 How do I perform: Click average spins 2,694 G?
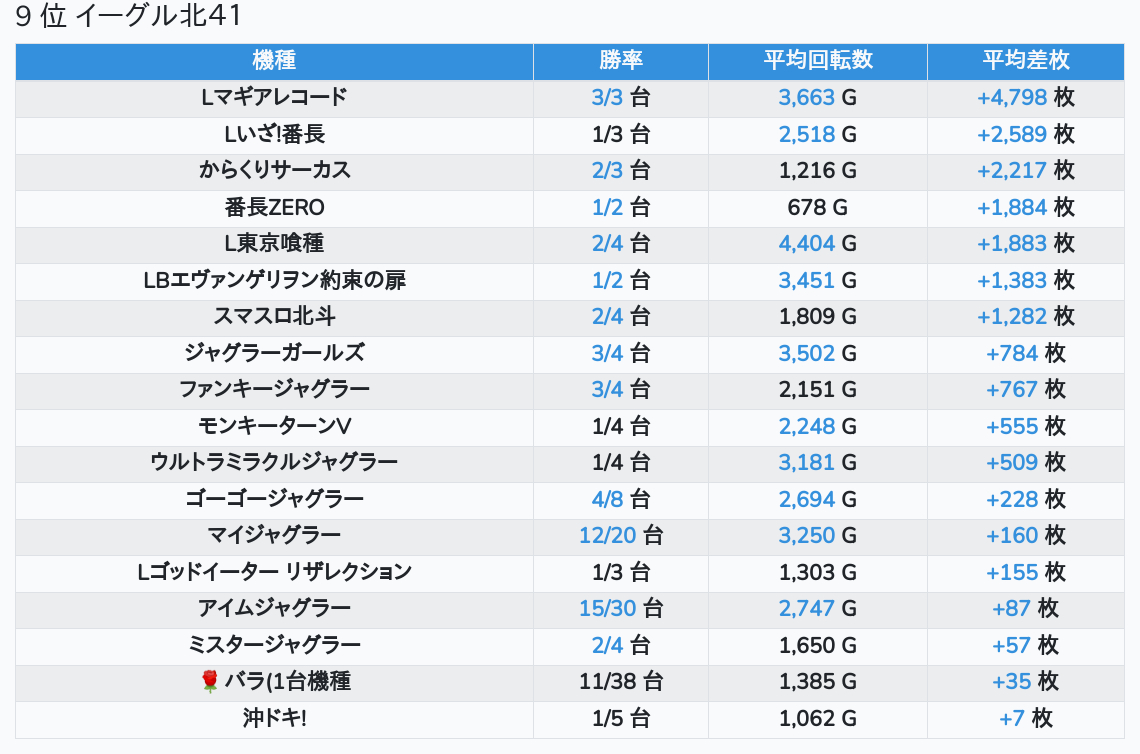coord(818,499)
